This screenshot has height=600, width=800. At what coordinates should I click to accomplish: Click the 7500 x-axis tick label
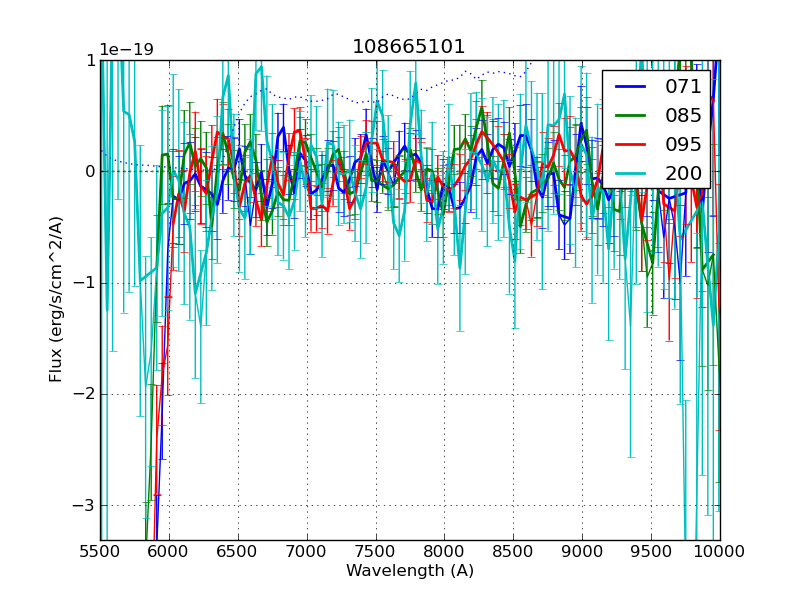tap(376, 552)
